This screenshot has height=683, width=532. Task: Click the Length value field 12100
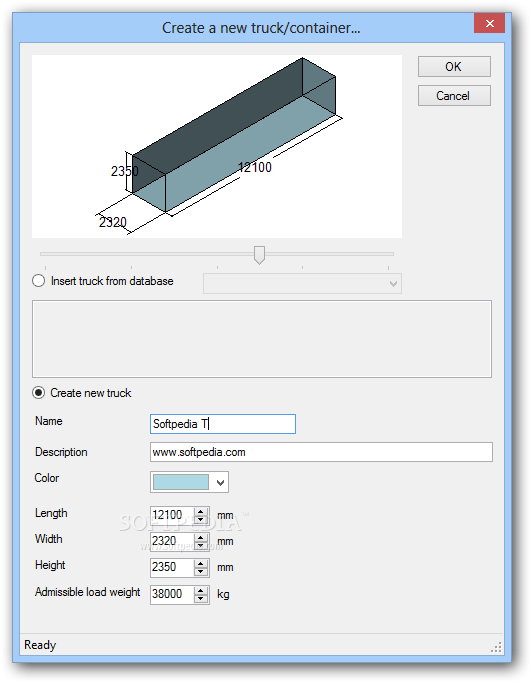(x=172, y=515)
